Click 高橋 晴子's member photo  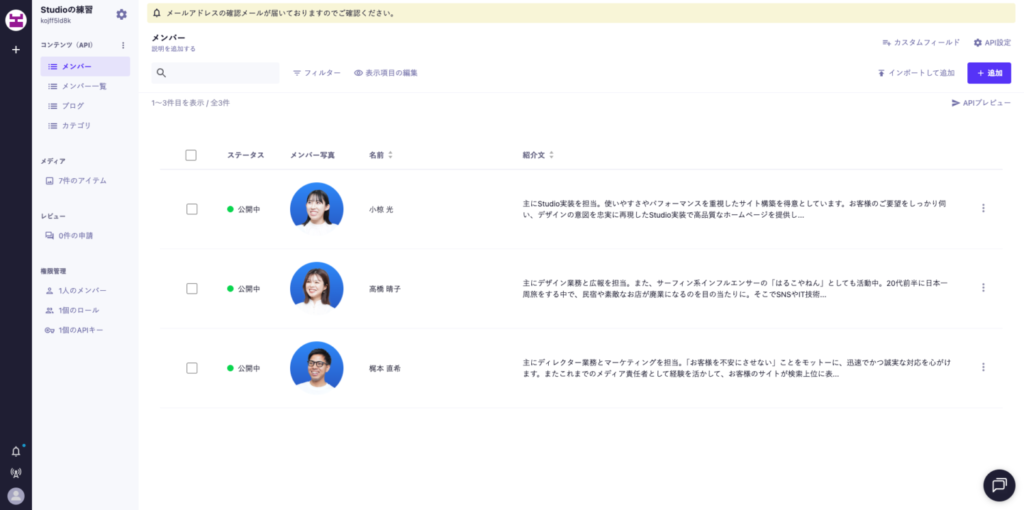pyautogui.click(x=316, y=286)
